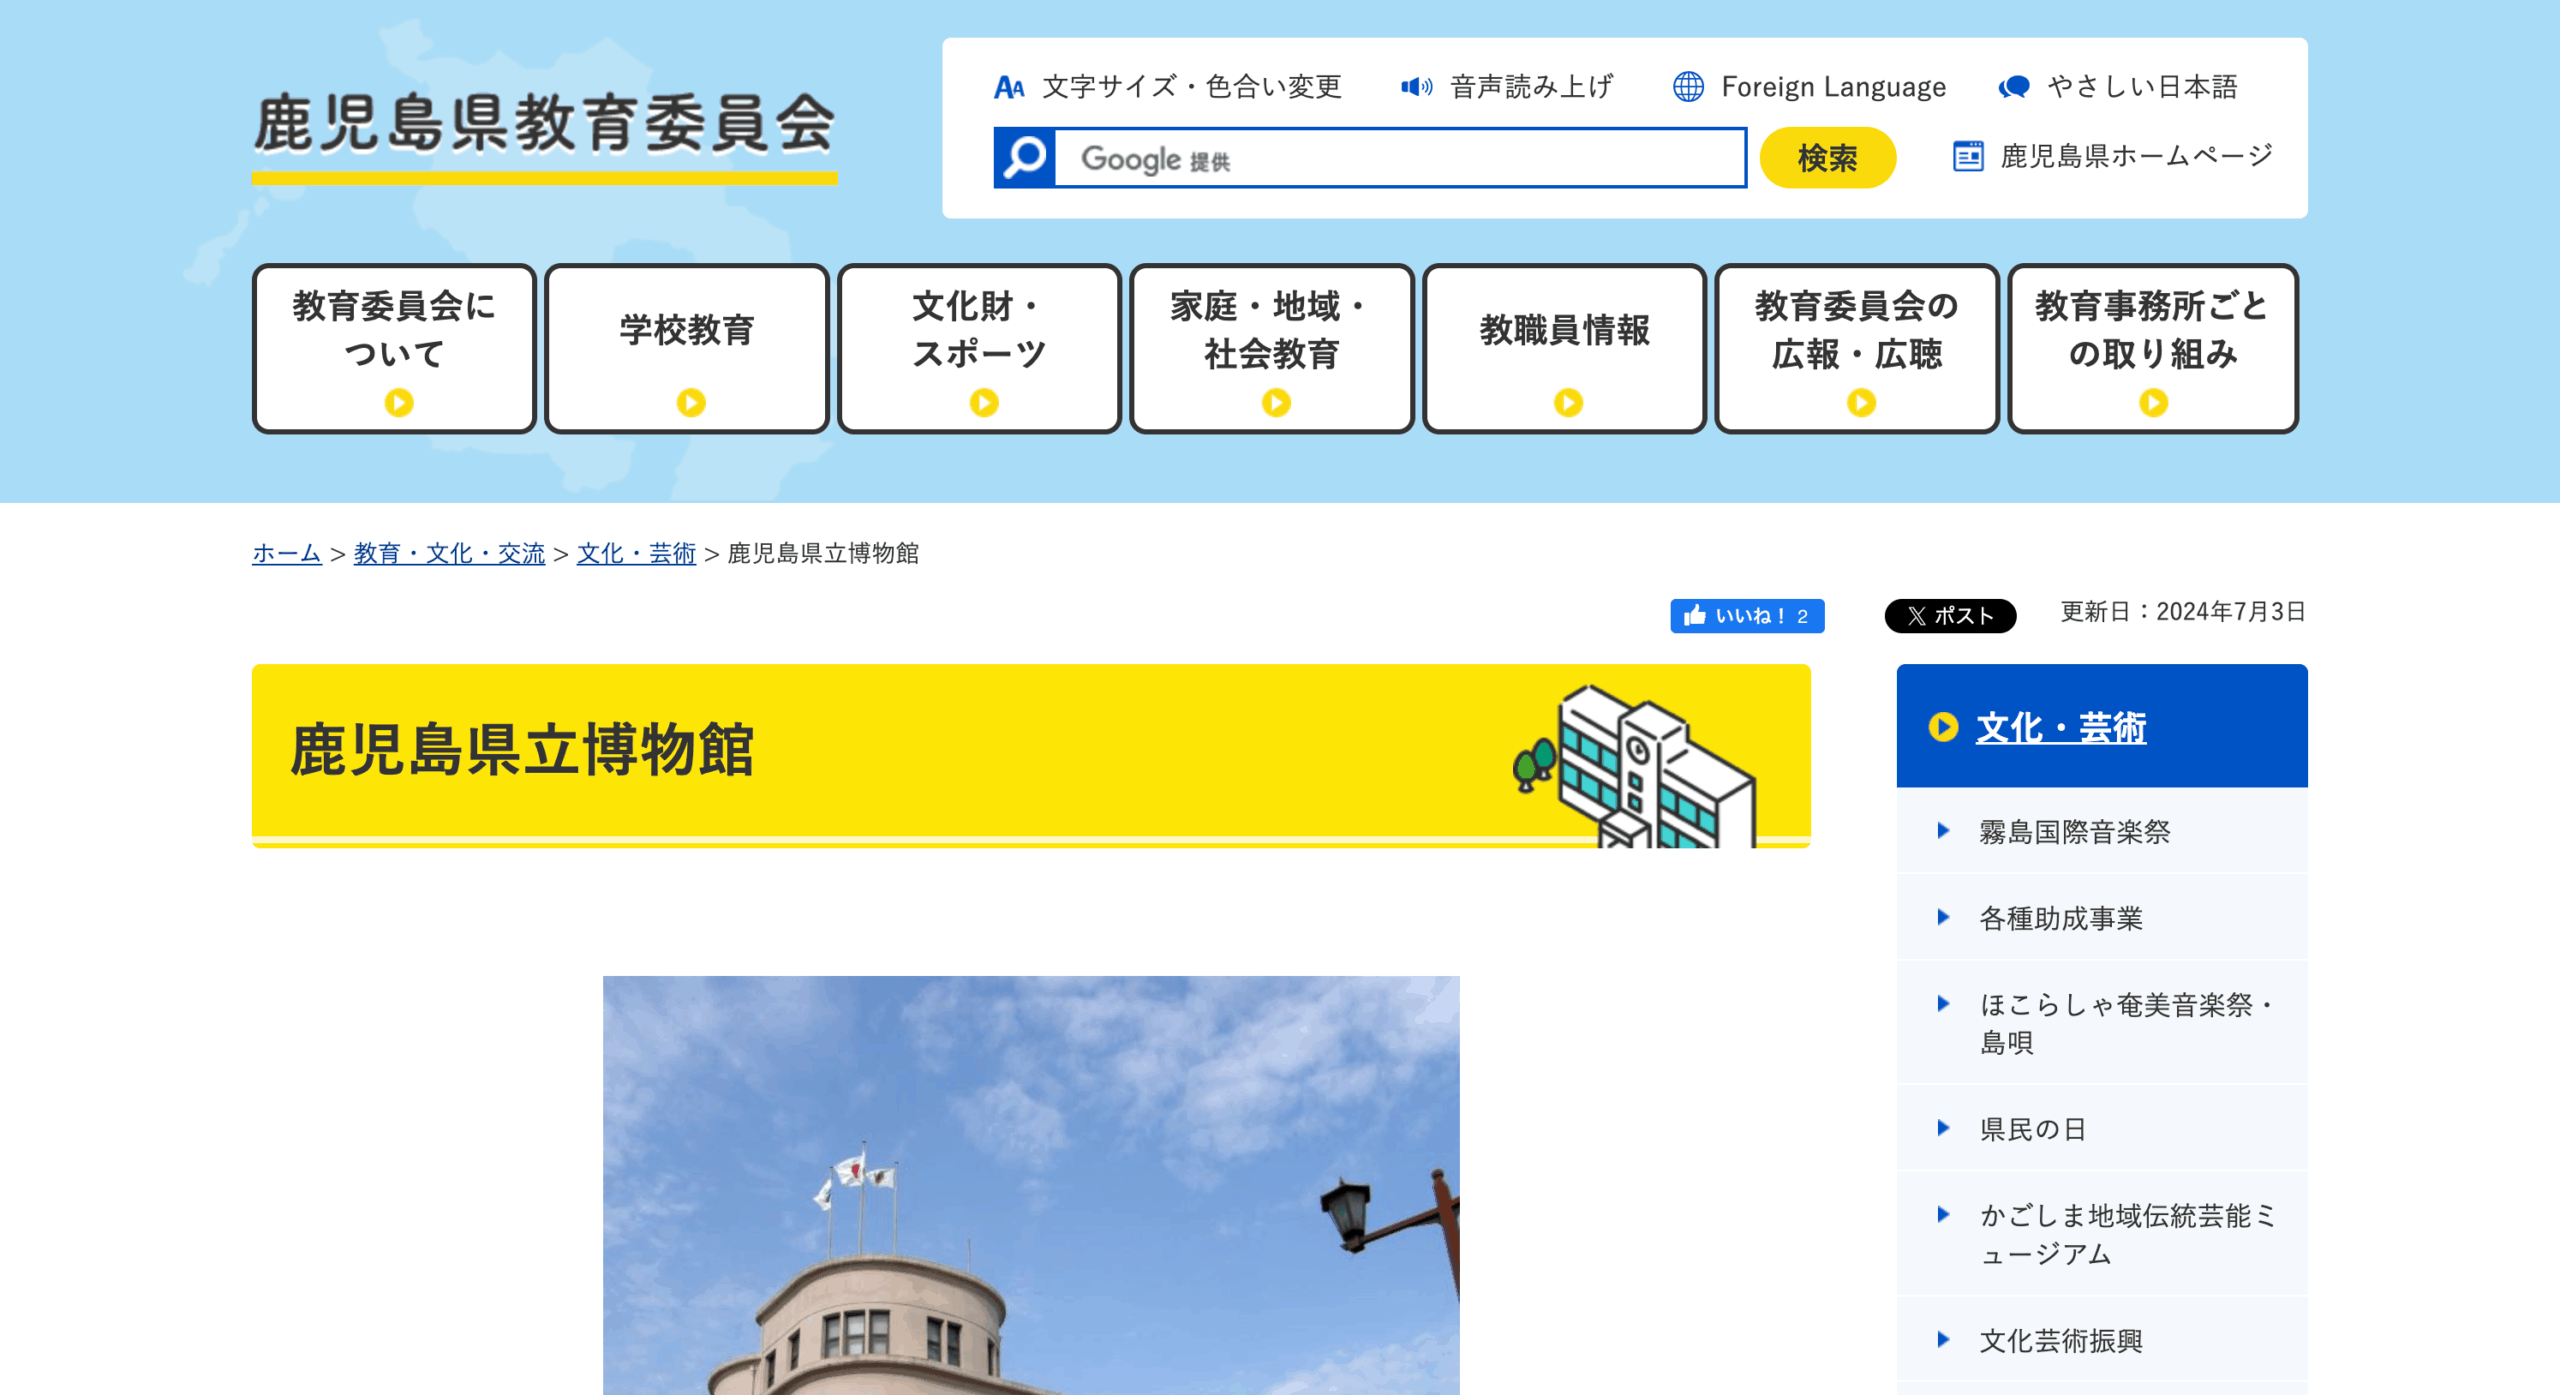Click yellow arrow icon under 家庭・地域・社会教育

pos(1276,403)
